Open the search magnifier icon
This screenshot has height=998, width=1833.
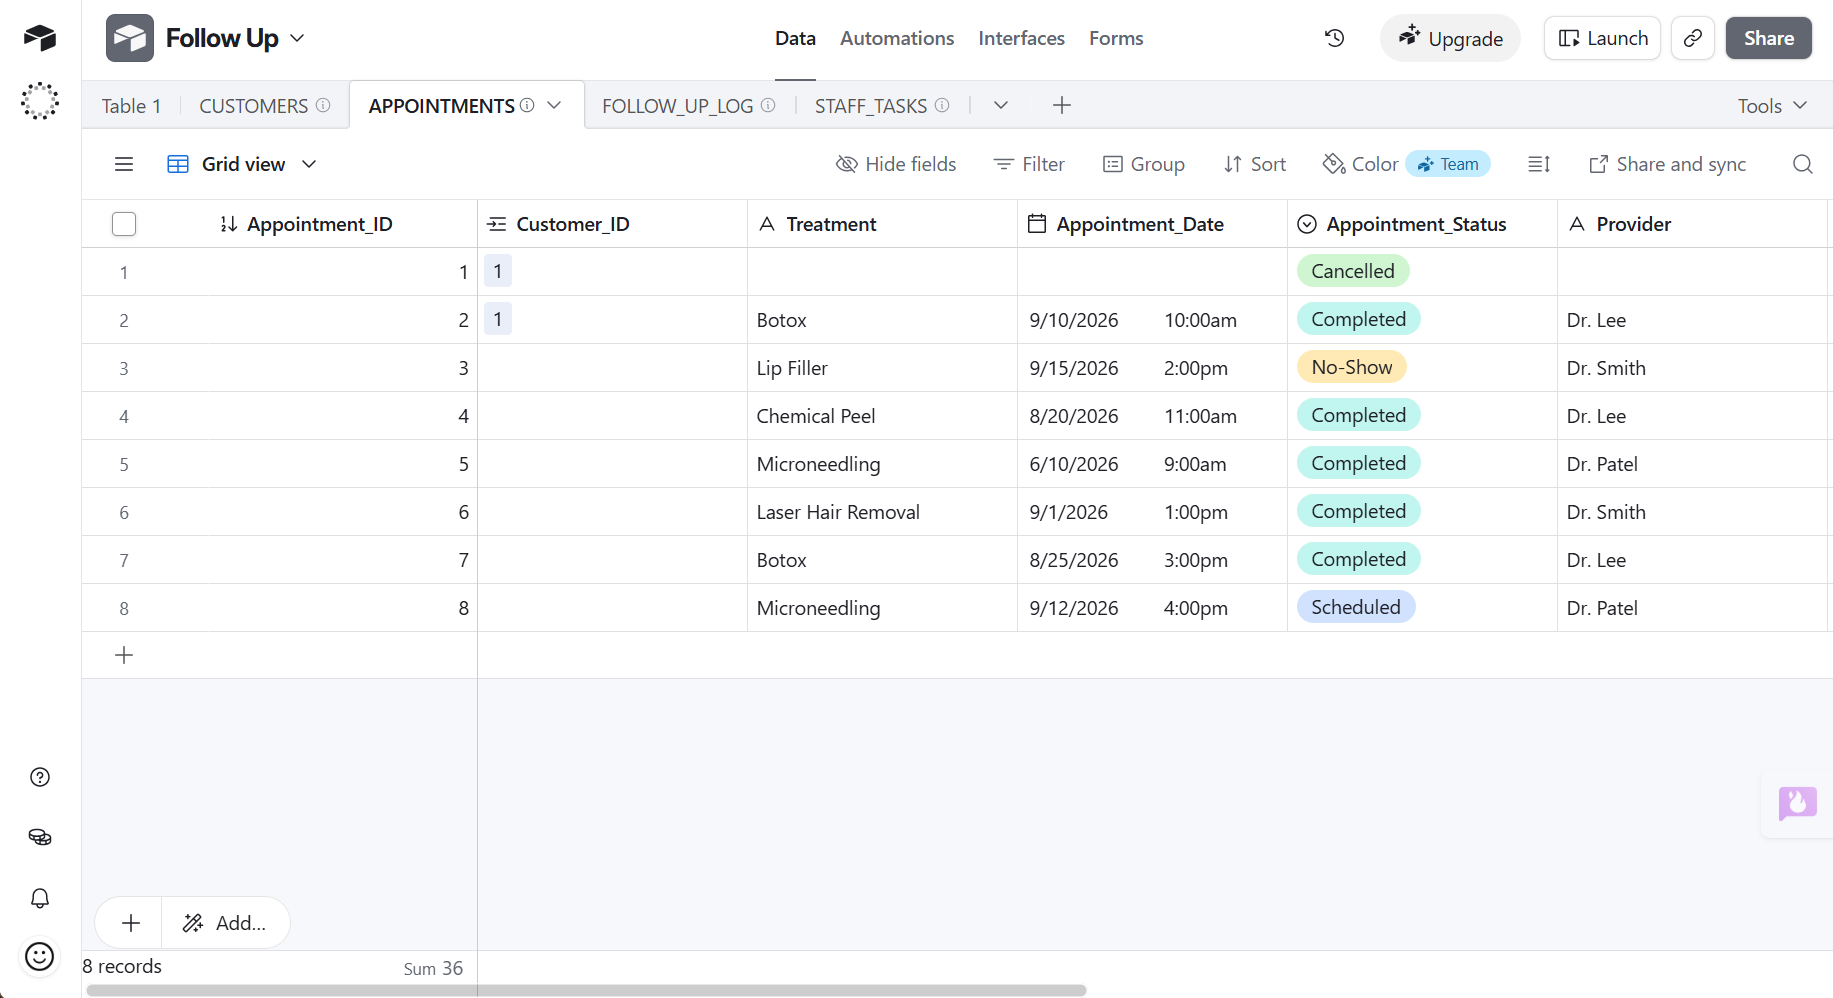point(1803,164)
